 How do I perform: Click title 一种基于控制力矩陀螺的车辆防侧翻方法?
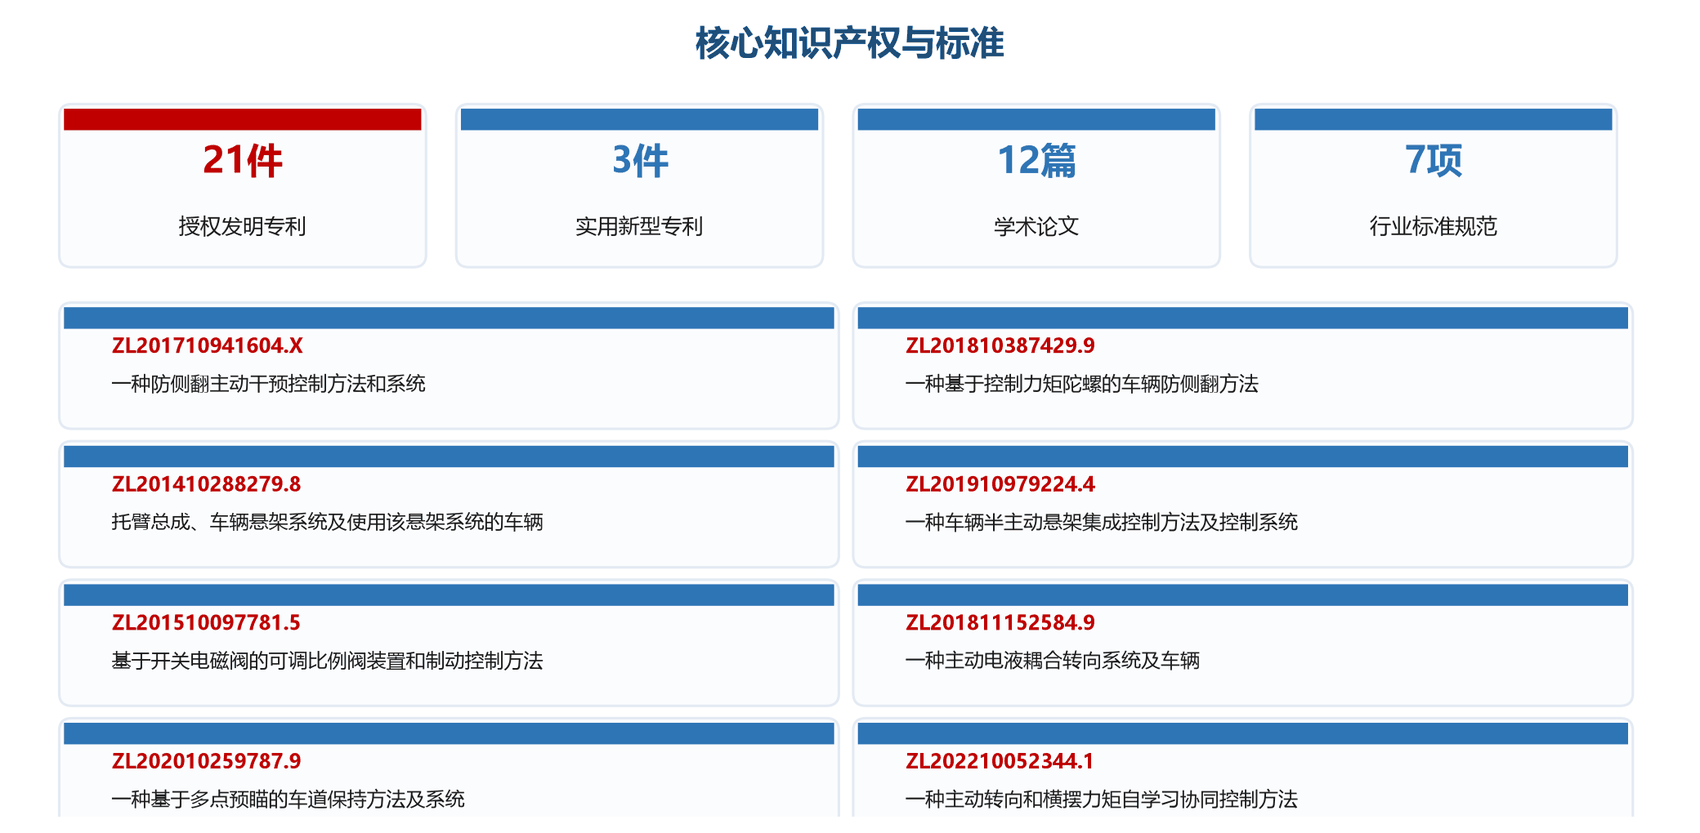(1082, 384)
